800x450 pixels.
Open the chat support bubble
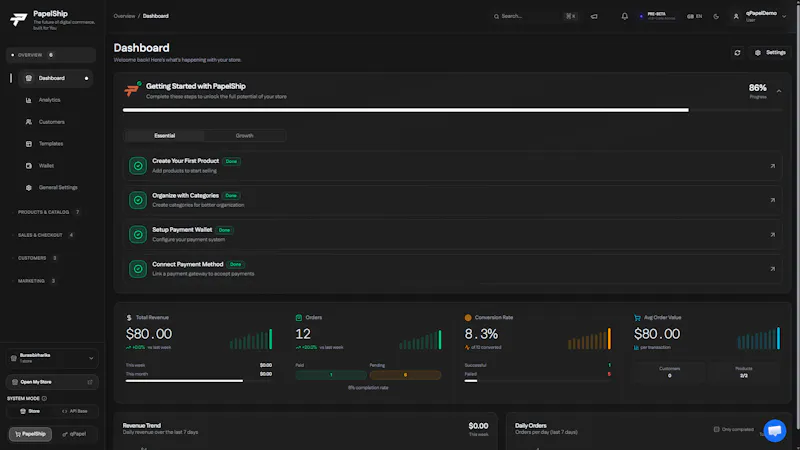coord(774,431)
